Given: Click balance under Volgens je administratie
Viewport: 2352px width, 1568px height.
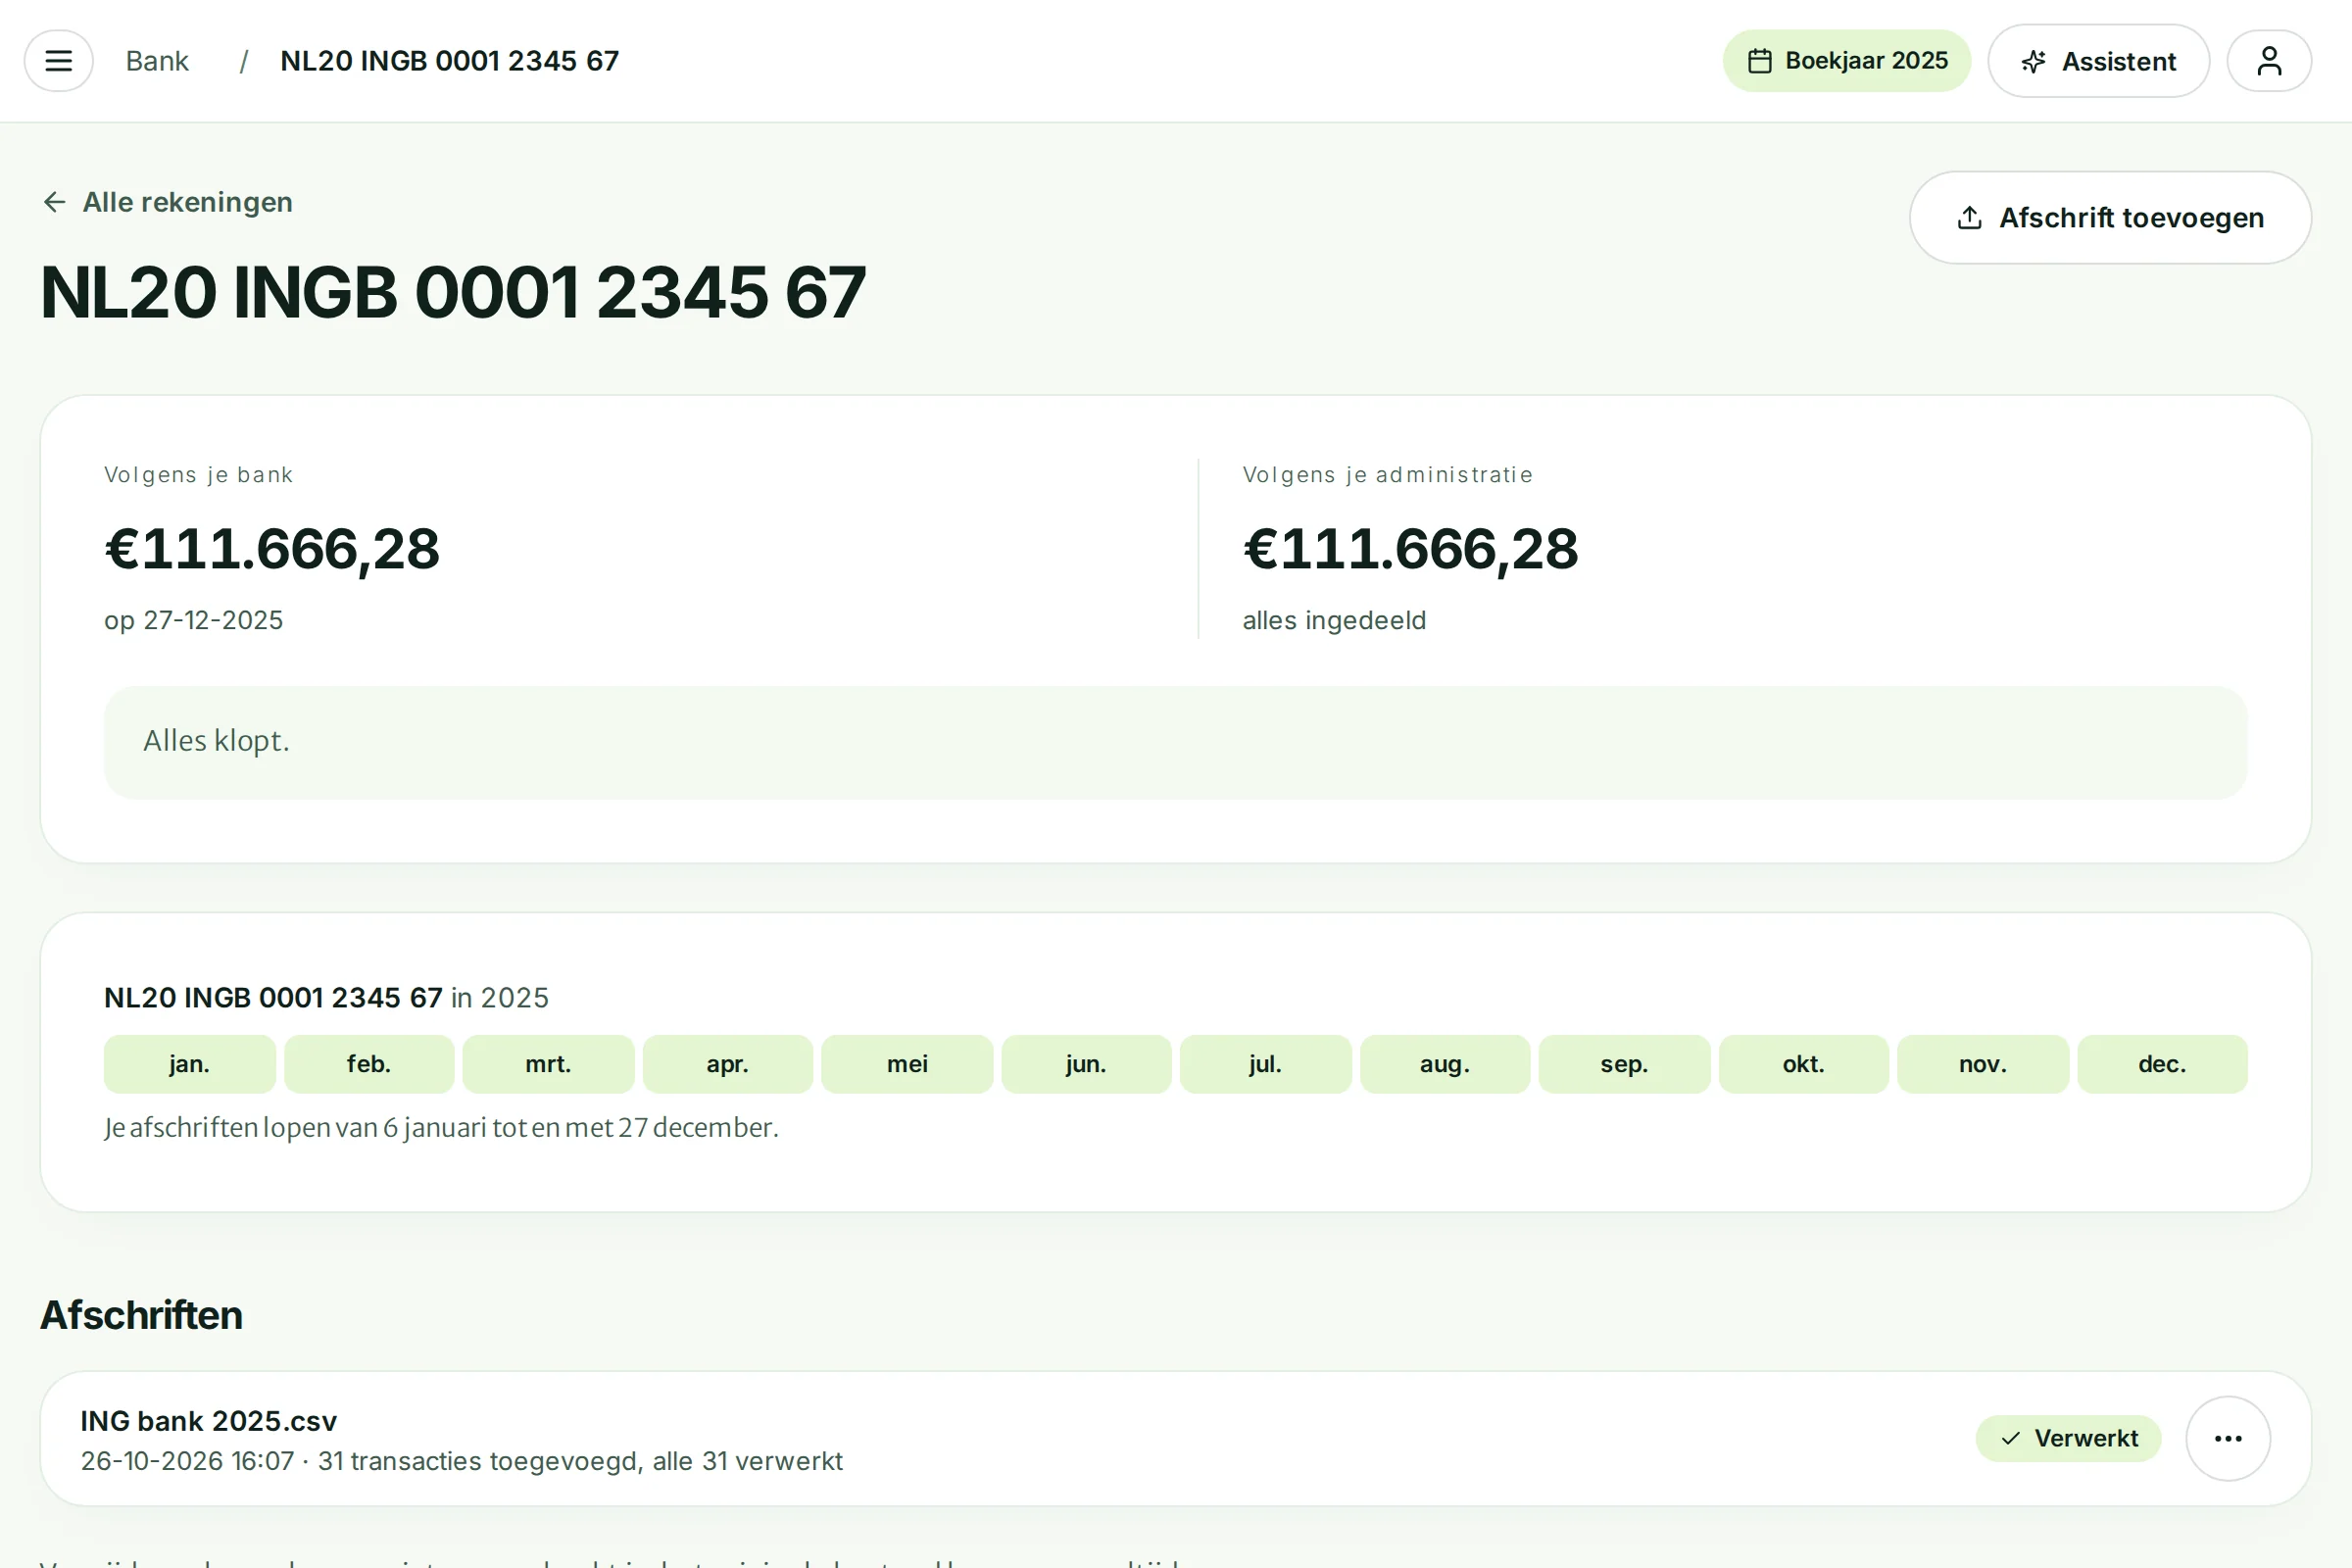Looking at the screenshot, I should [x=1410, y=549].
